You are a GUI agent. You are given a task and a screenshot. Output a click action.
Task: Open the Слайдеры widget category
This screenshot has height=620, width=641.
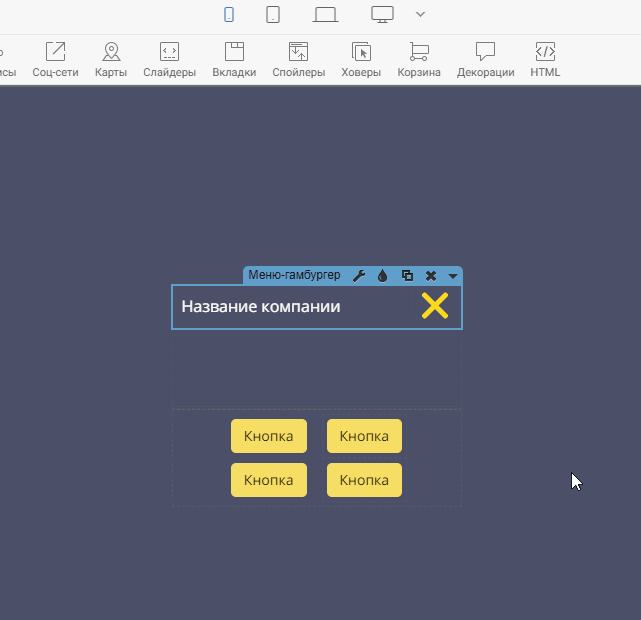[169, 60]
